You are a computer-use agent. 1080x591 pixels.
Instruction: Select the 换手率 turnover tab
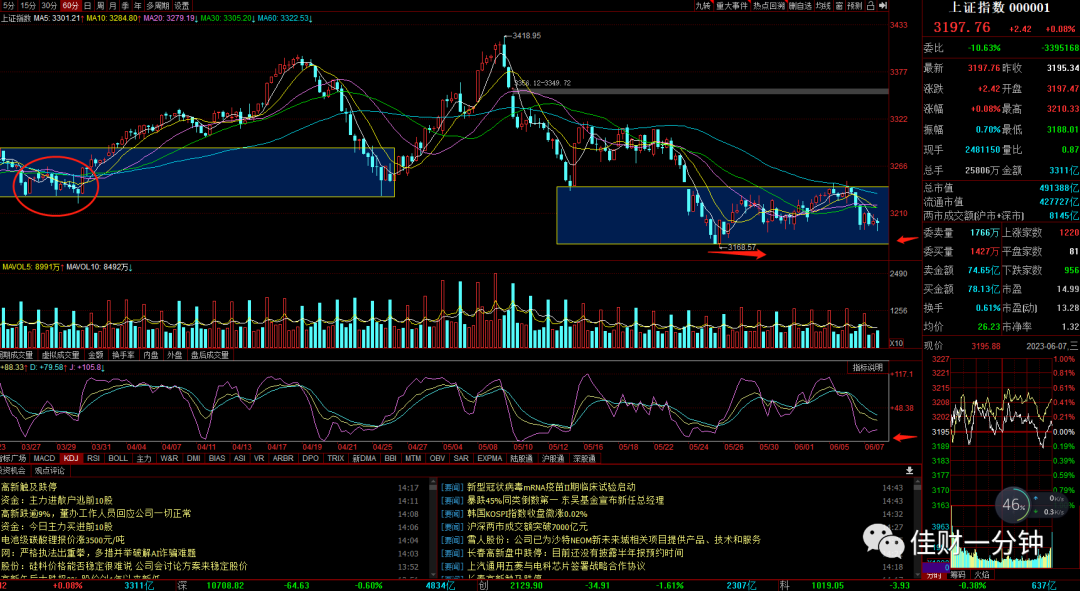point(123,355)
